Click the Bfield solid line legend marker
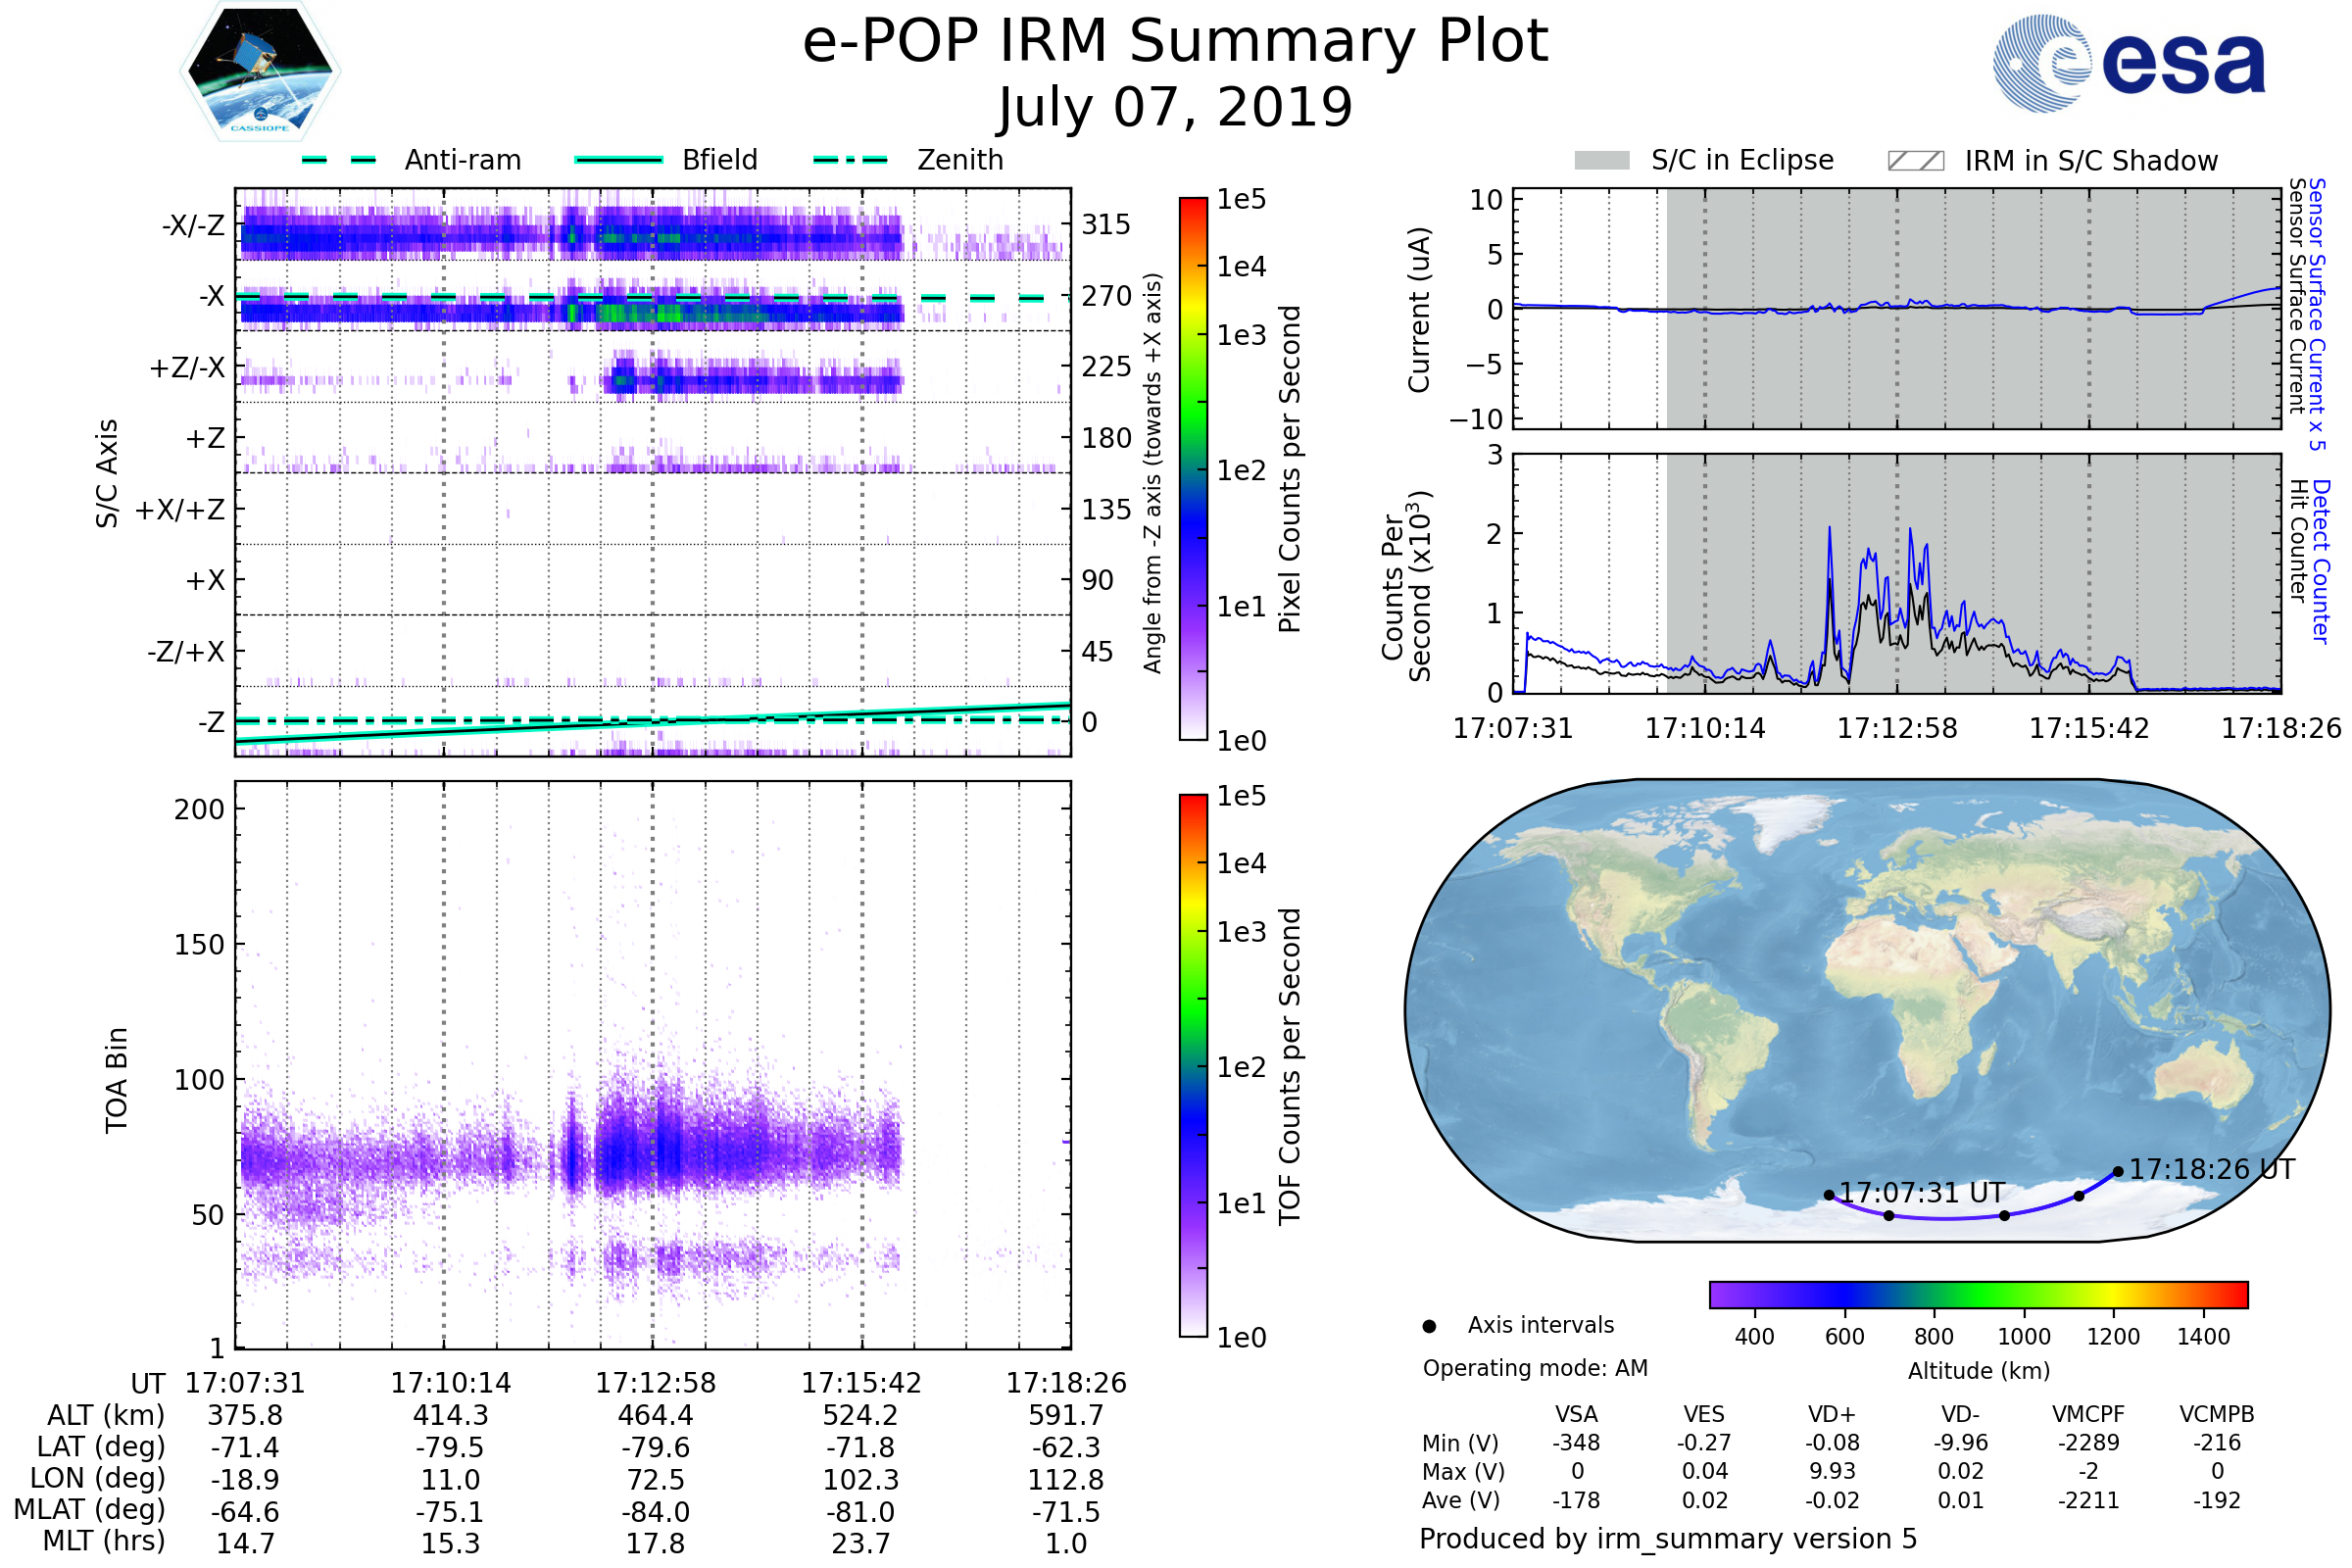Viewport: 2352px width, 1568px height. click(618, 160)
